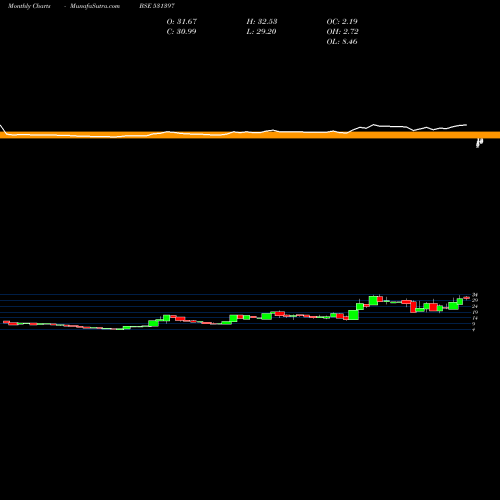
Task: Click the open value 'O: 31.67'
Action: 182,21
